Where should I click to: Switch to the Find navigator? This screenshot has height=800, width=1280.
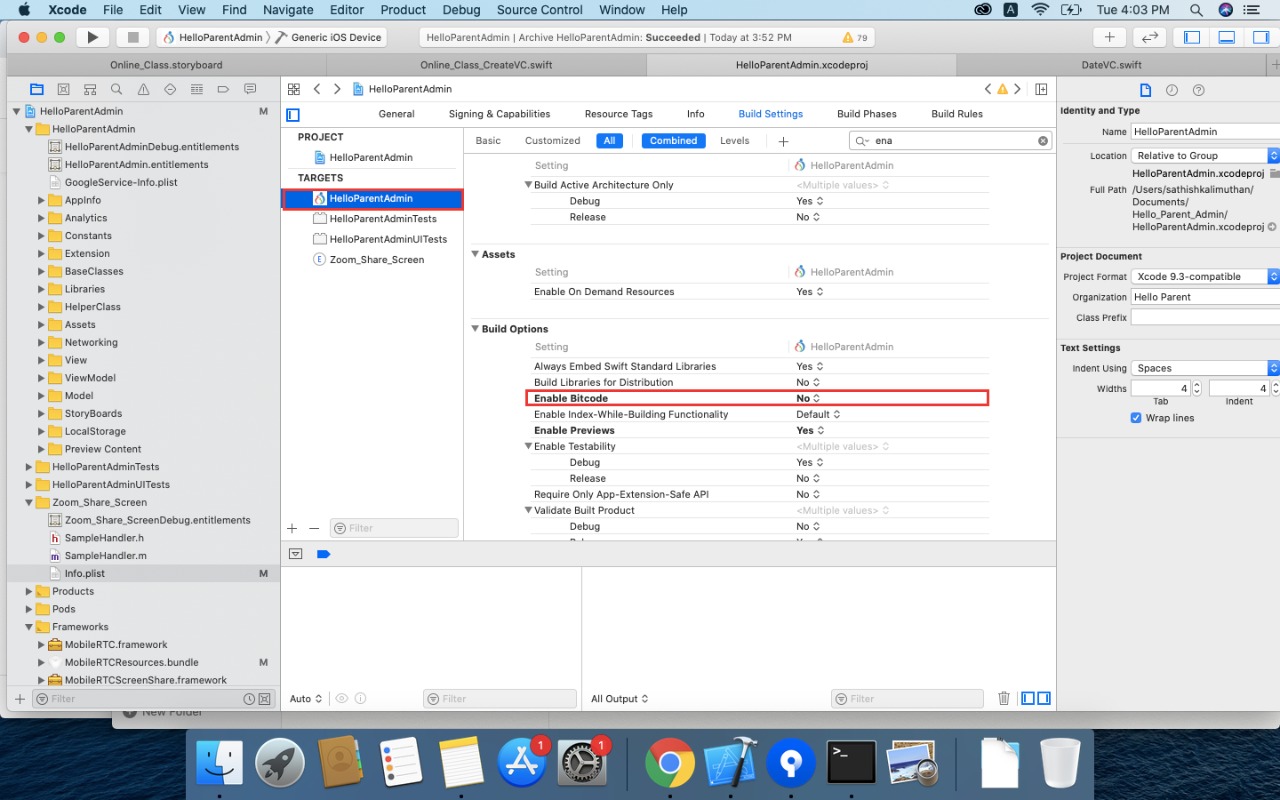pyautogui.click(x=117, y=89)
